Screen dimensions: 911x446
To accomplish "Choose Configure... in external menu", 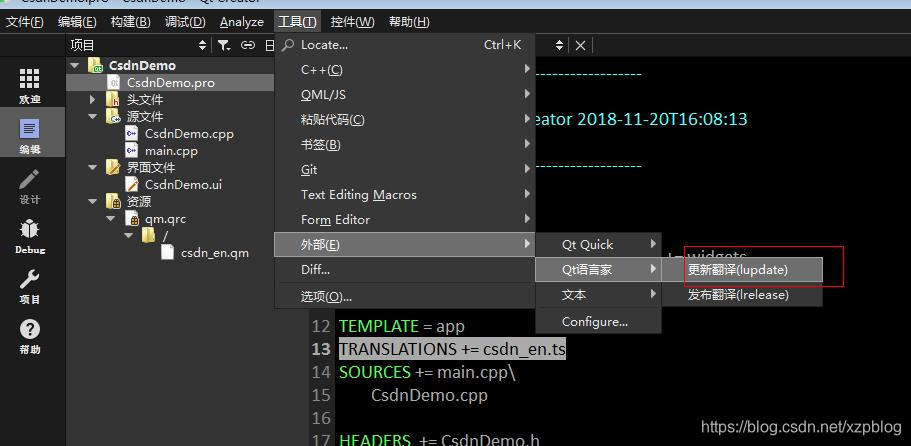I will pyautogui.click(x=598, y=322).
